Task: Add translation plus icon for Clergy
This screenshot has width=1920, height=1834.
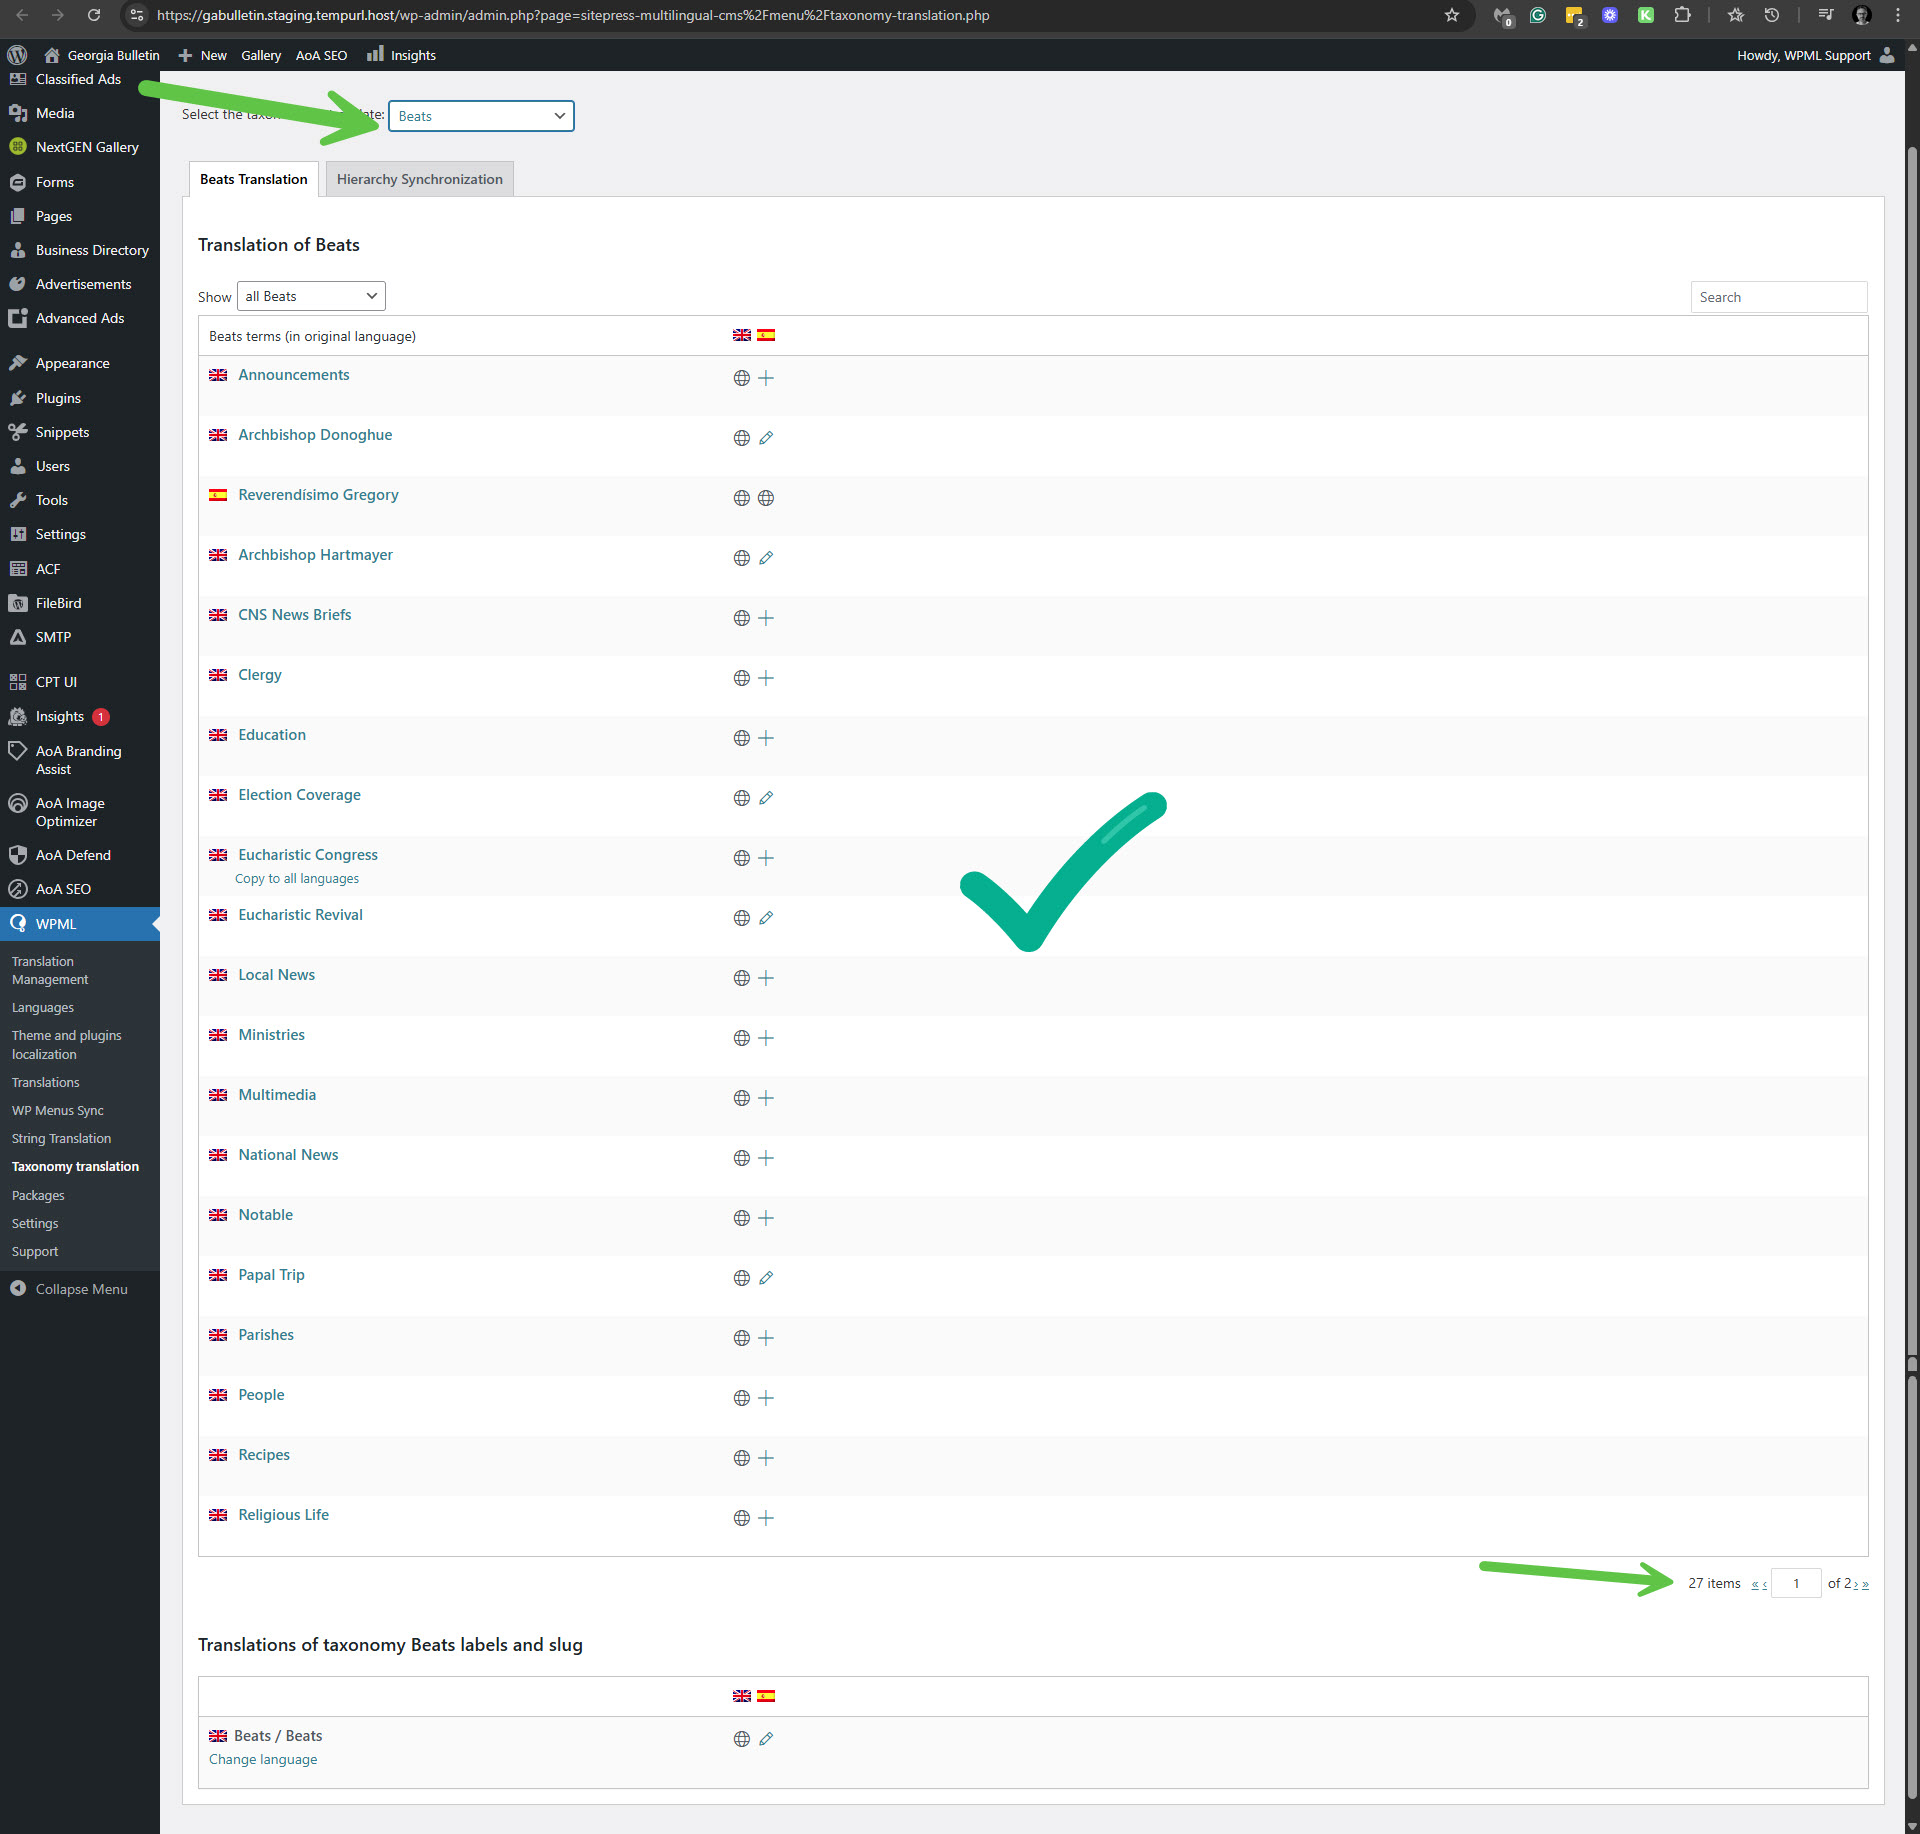Action: tap(766, 678)
